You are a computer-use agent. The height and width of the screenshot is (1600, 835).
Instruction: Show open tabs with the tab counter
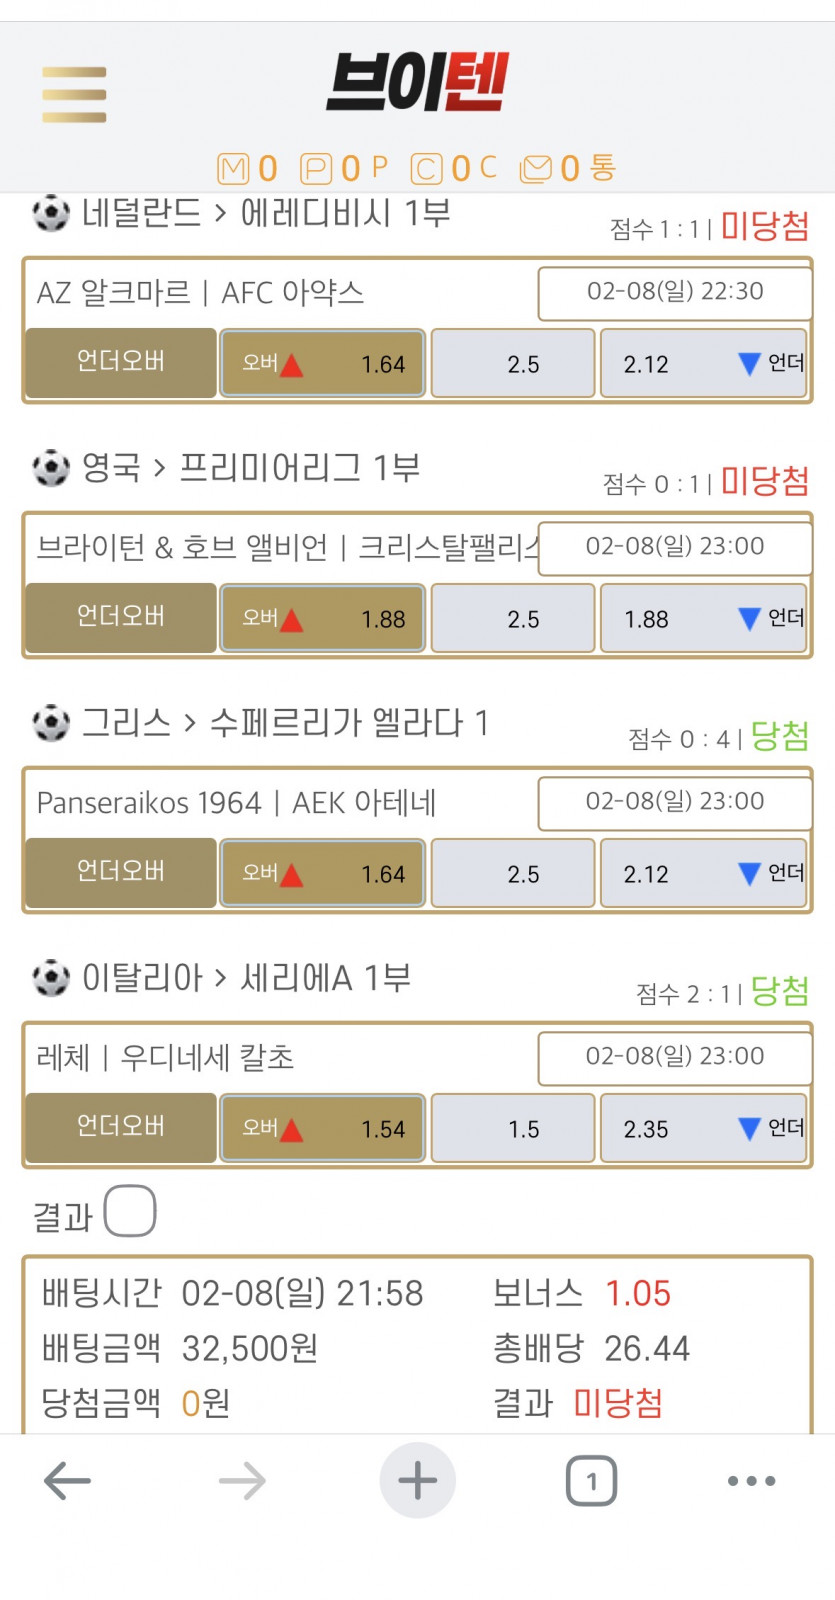coord(591,1481)
